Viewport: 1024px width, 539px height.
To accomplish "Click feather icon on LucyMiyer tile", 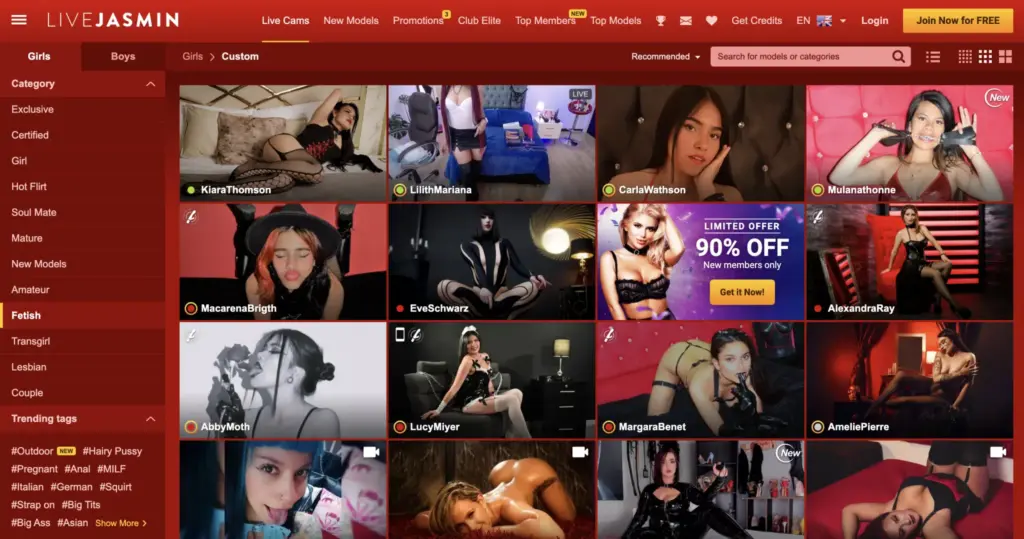I will (x=416, y=335).
